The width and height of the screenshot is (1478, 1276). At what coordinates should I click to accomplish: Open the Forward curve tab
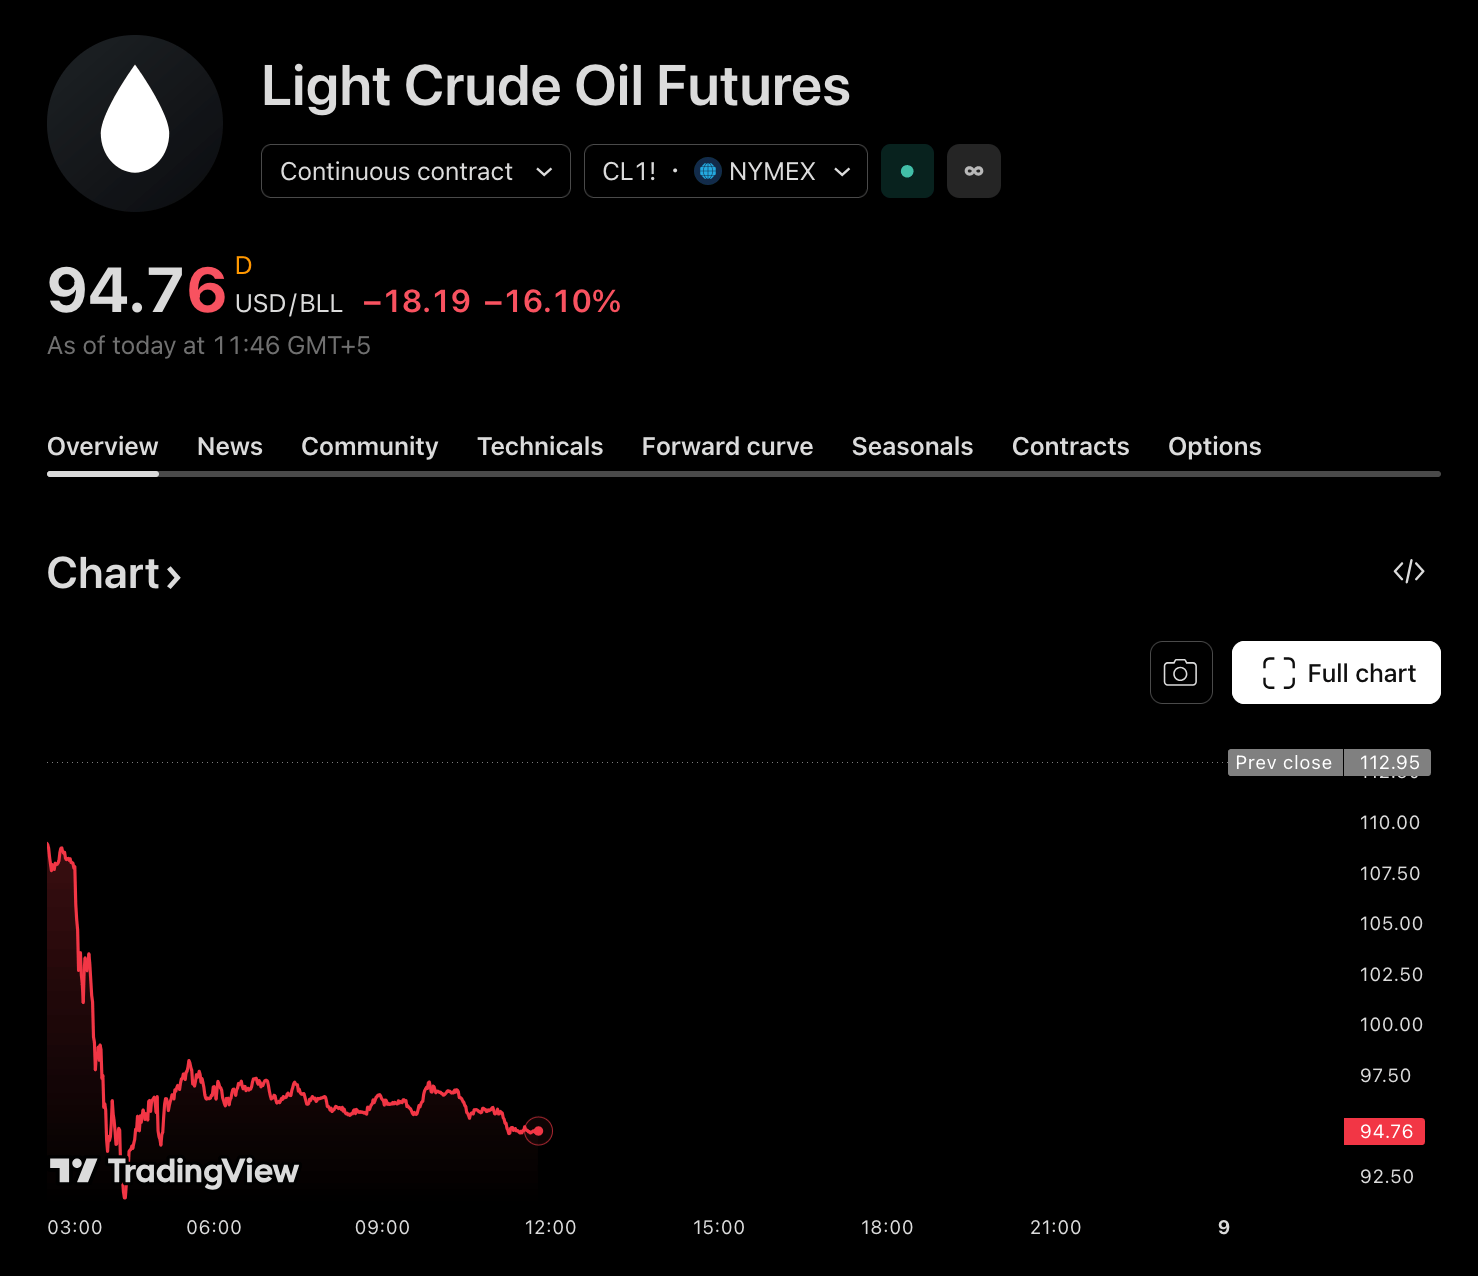[x=727, y=446]
